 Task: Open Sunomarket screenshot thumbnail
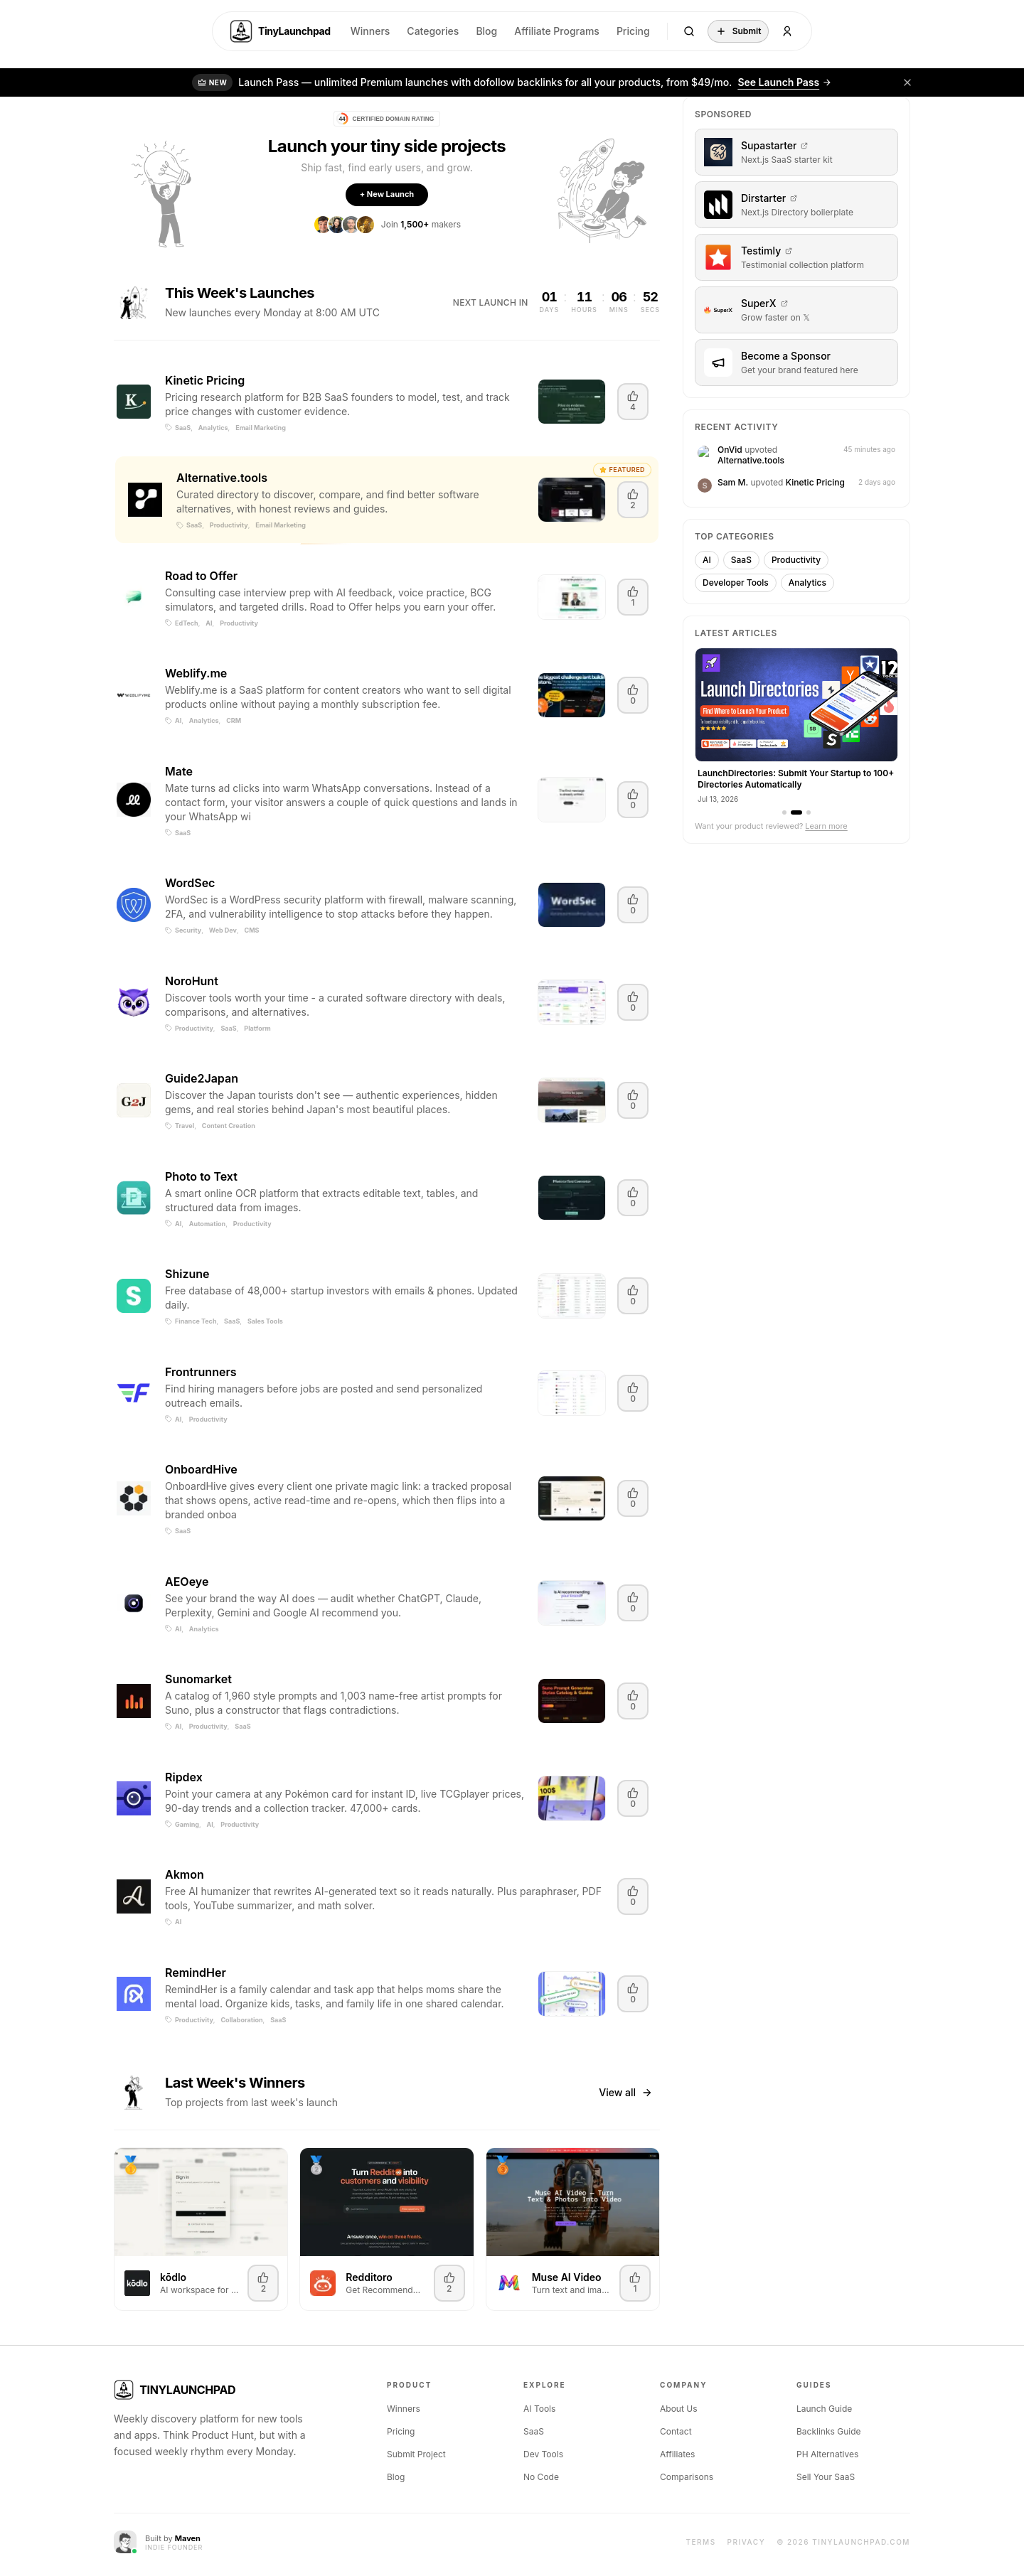[x=571, y=1700]
